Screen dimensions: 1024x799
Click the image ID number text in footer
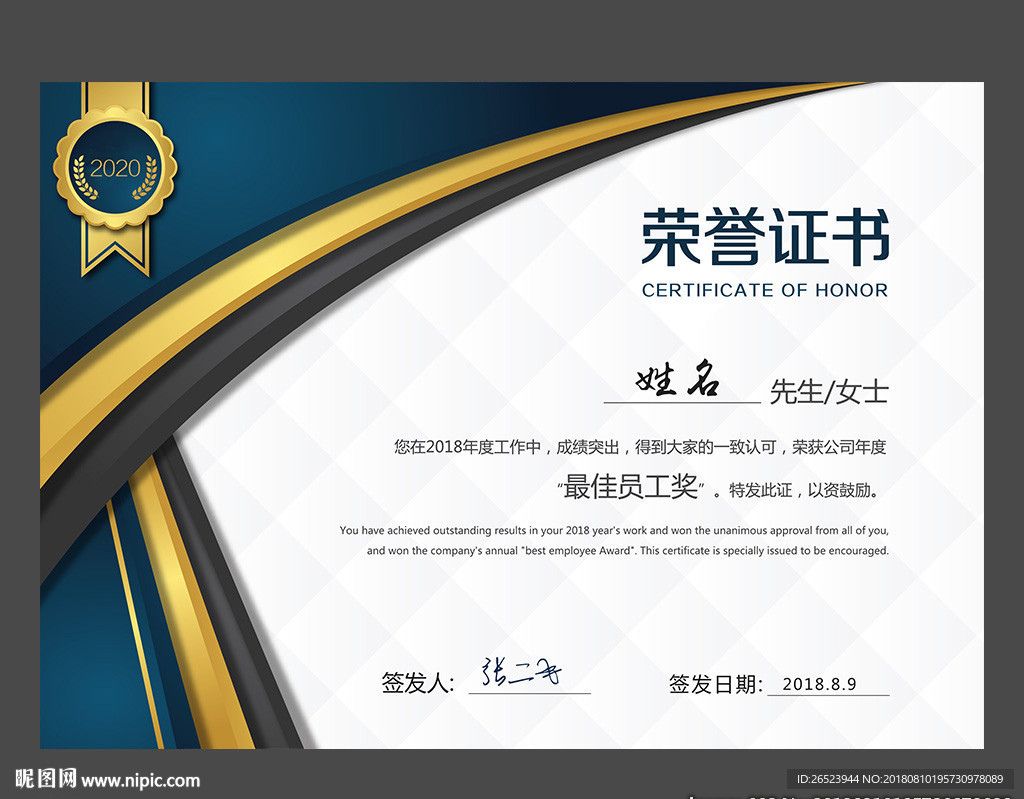900,779
